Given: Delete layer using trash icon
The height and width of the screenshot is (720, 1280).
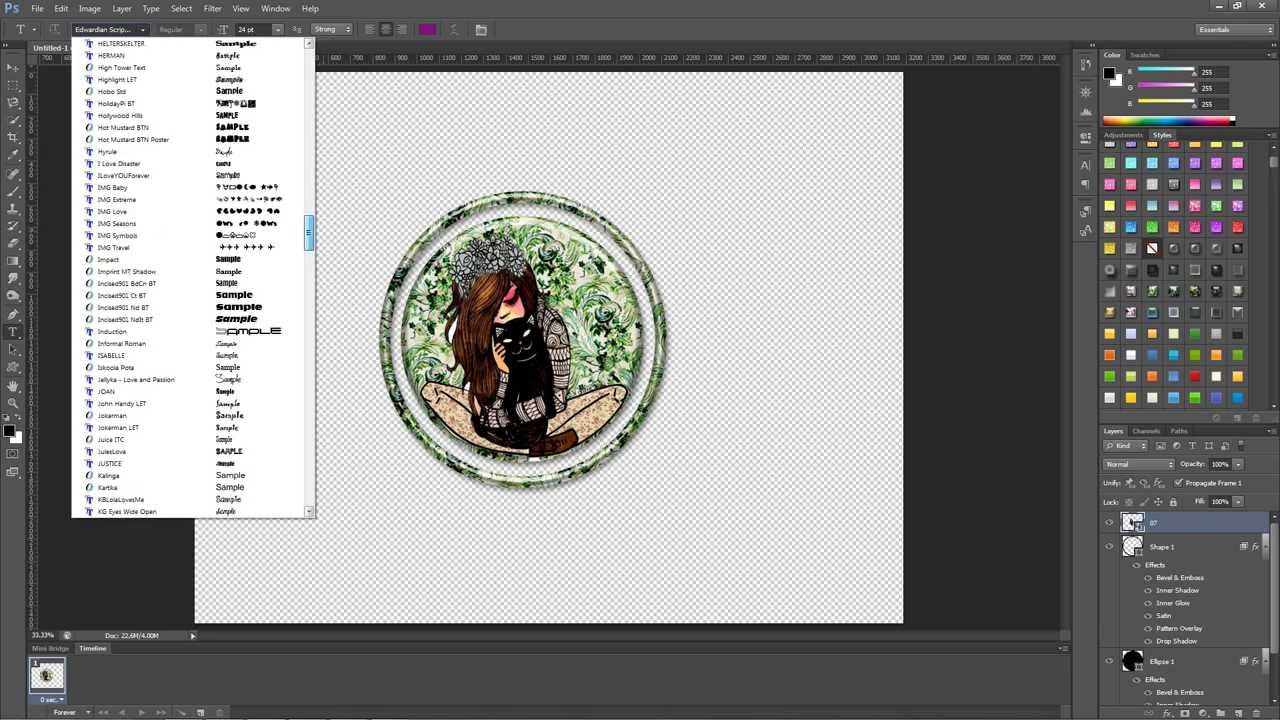Looking at the screenshot, I should pos(1255,713).
